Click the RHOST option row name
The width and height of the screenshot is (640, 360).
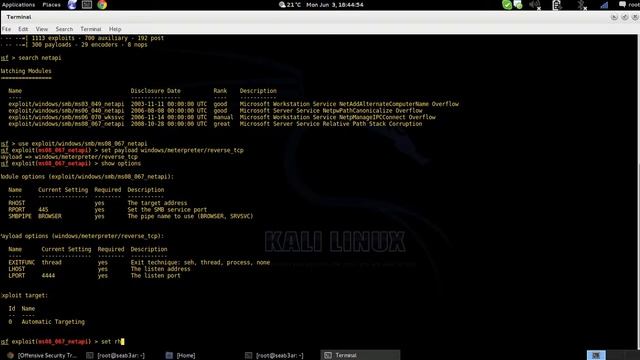[x=17, y=203]
